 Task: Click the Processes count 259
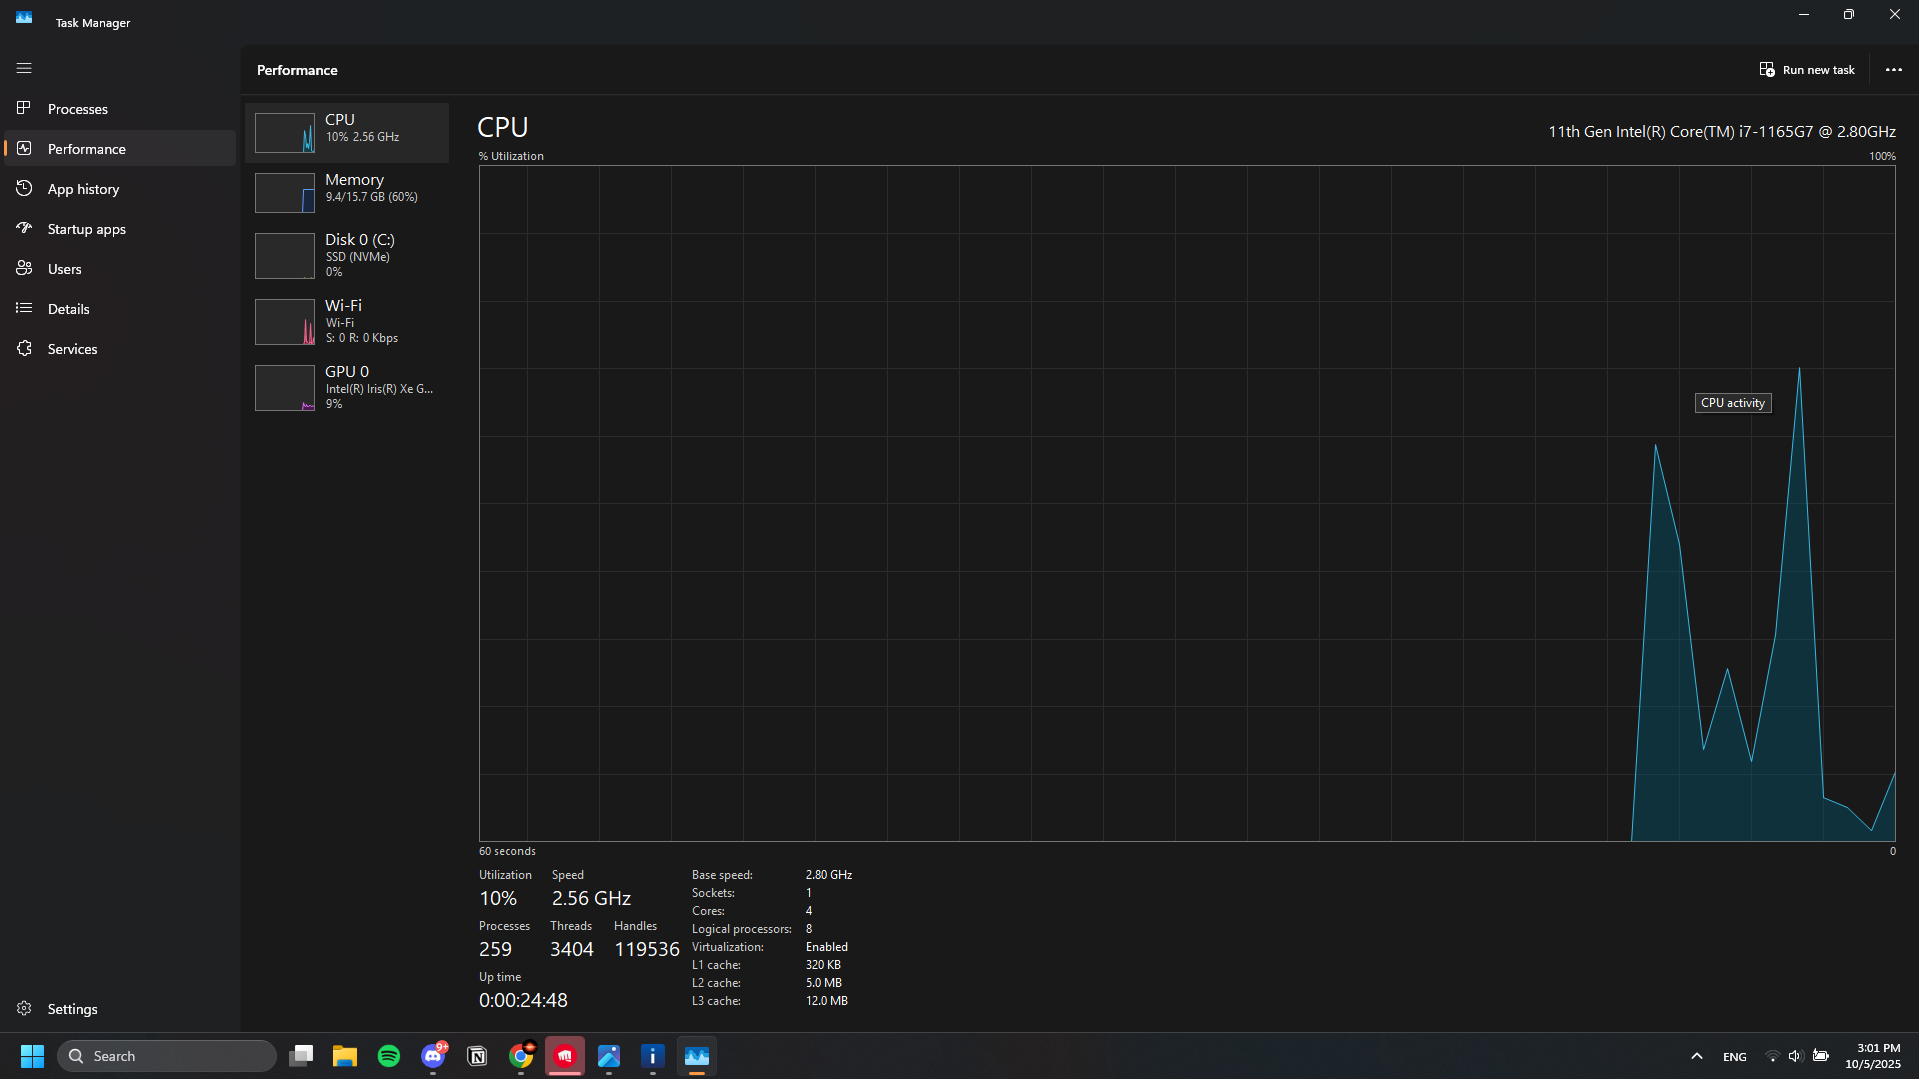point(495,949)
